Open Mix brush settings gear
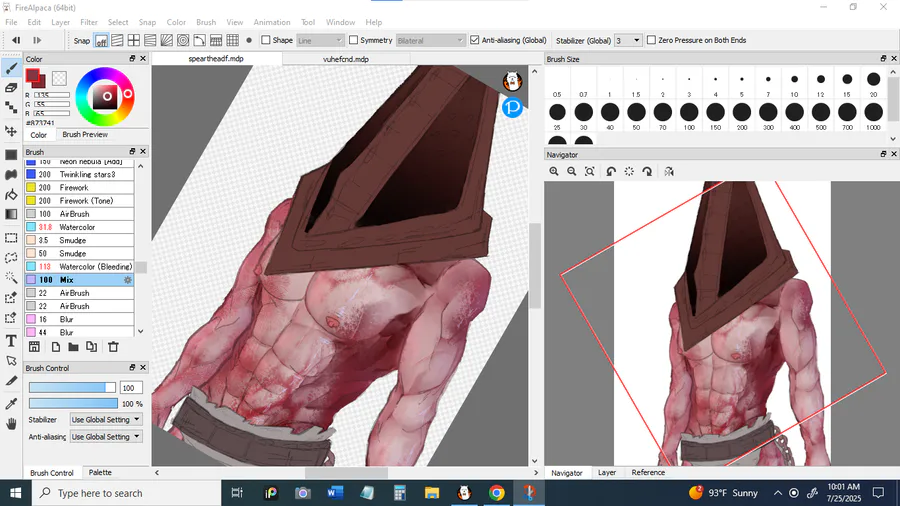Screen dimensions: 900x506 tap(128, 280)
